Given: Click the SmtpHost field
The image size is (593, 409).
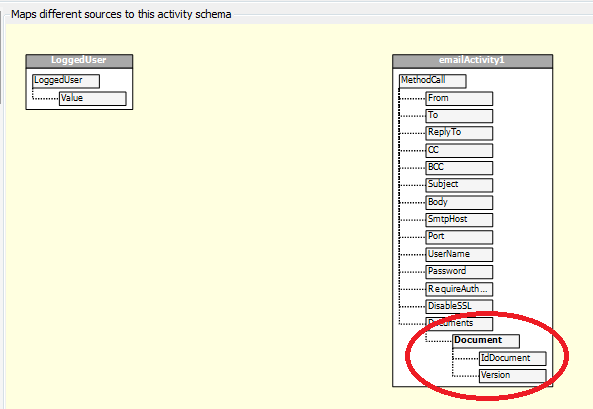Looking at the screenshot, I should point(459,220).
